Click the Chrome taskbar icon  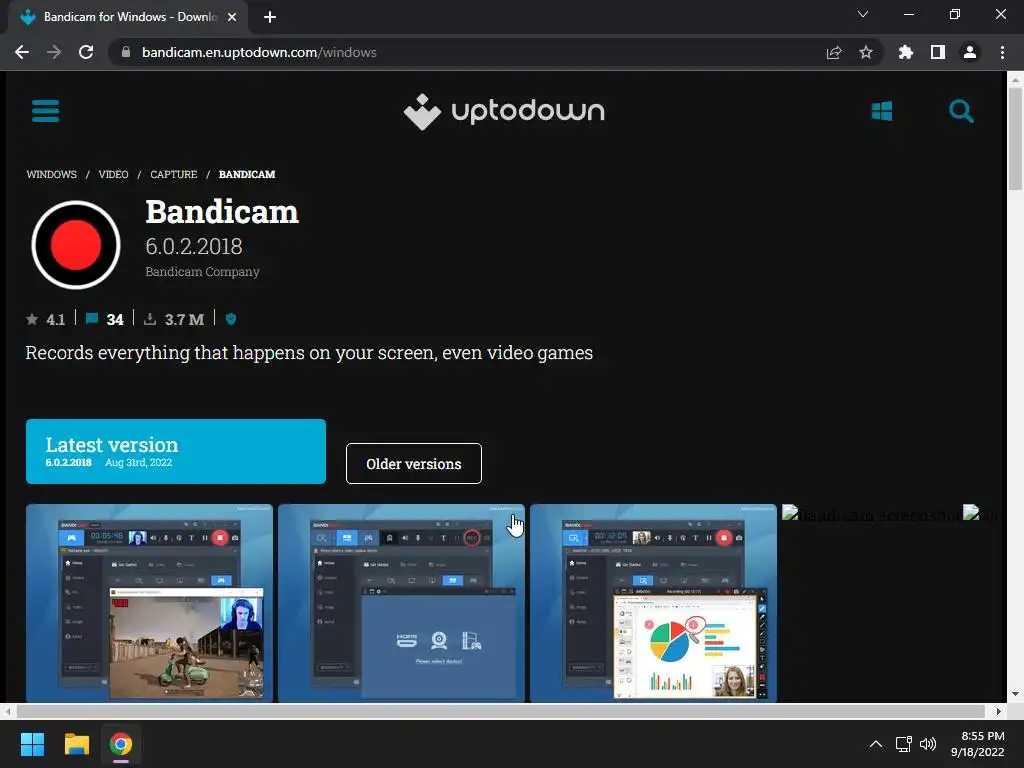tap(121, 744)
